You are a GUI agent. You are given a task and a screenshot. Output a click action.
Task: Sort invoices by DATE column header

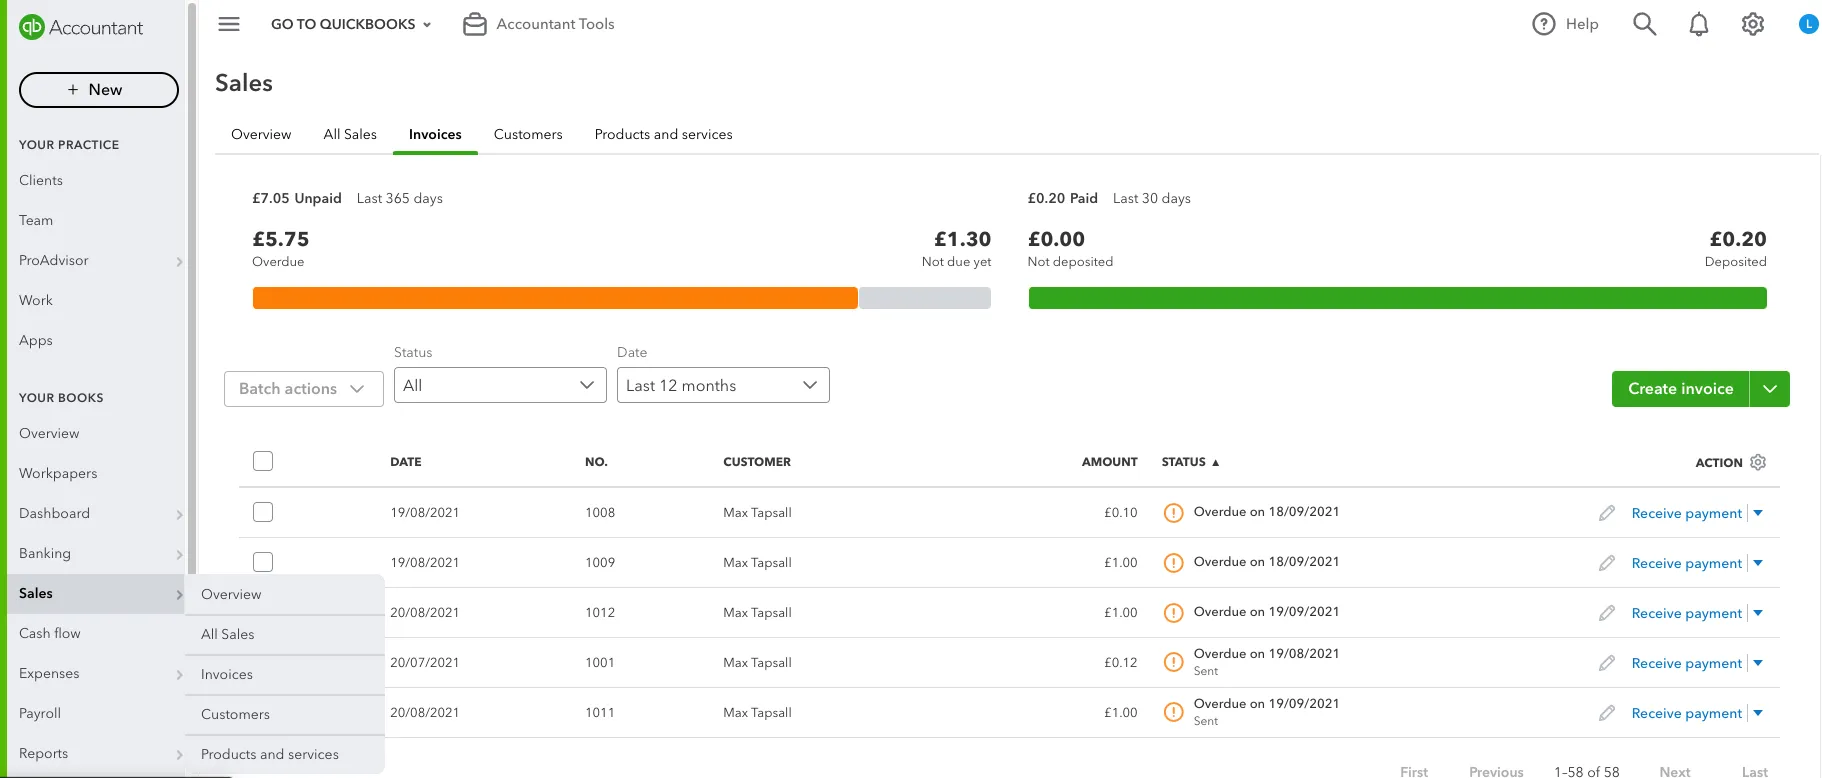(x=406, y=462)
